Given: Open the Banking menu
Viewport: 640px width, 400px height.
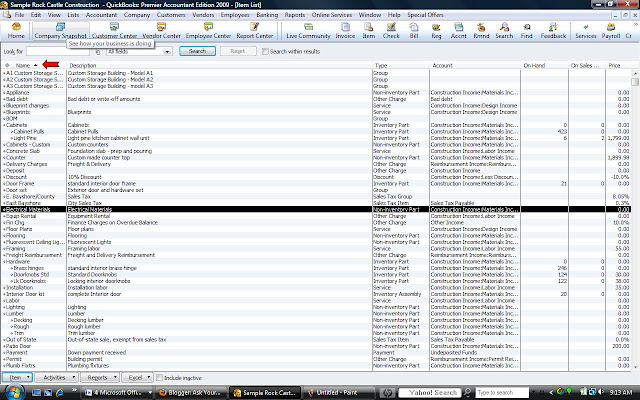Looking at the screenshot, I should tap(267, 15).
